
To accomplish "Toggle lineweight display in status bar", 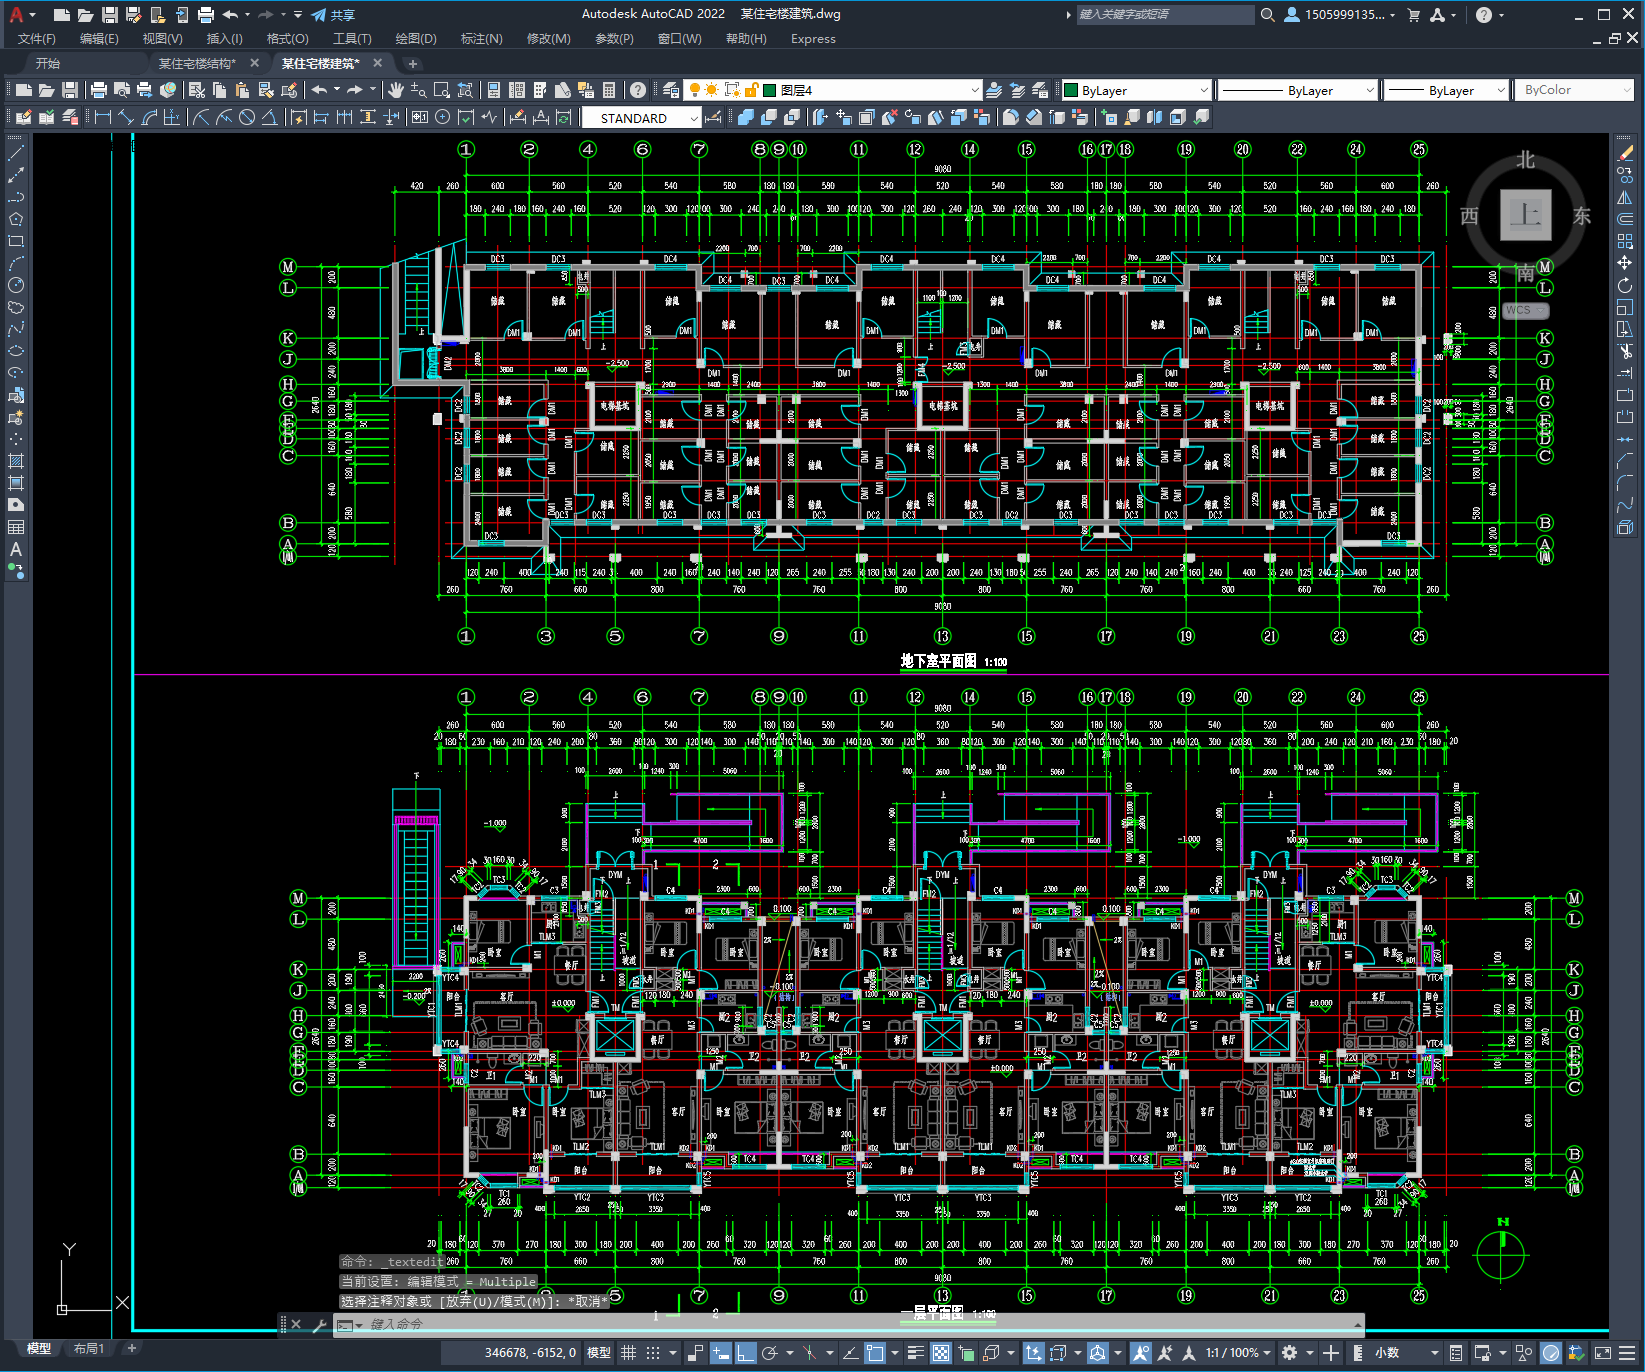I will click(915, 1353).
